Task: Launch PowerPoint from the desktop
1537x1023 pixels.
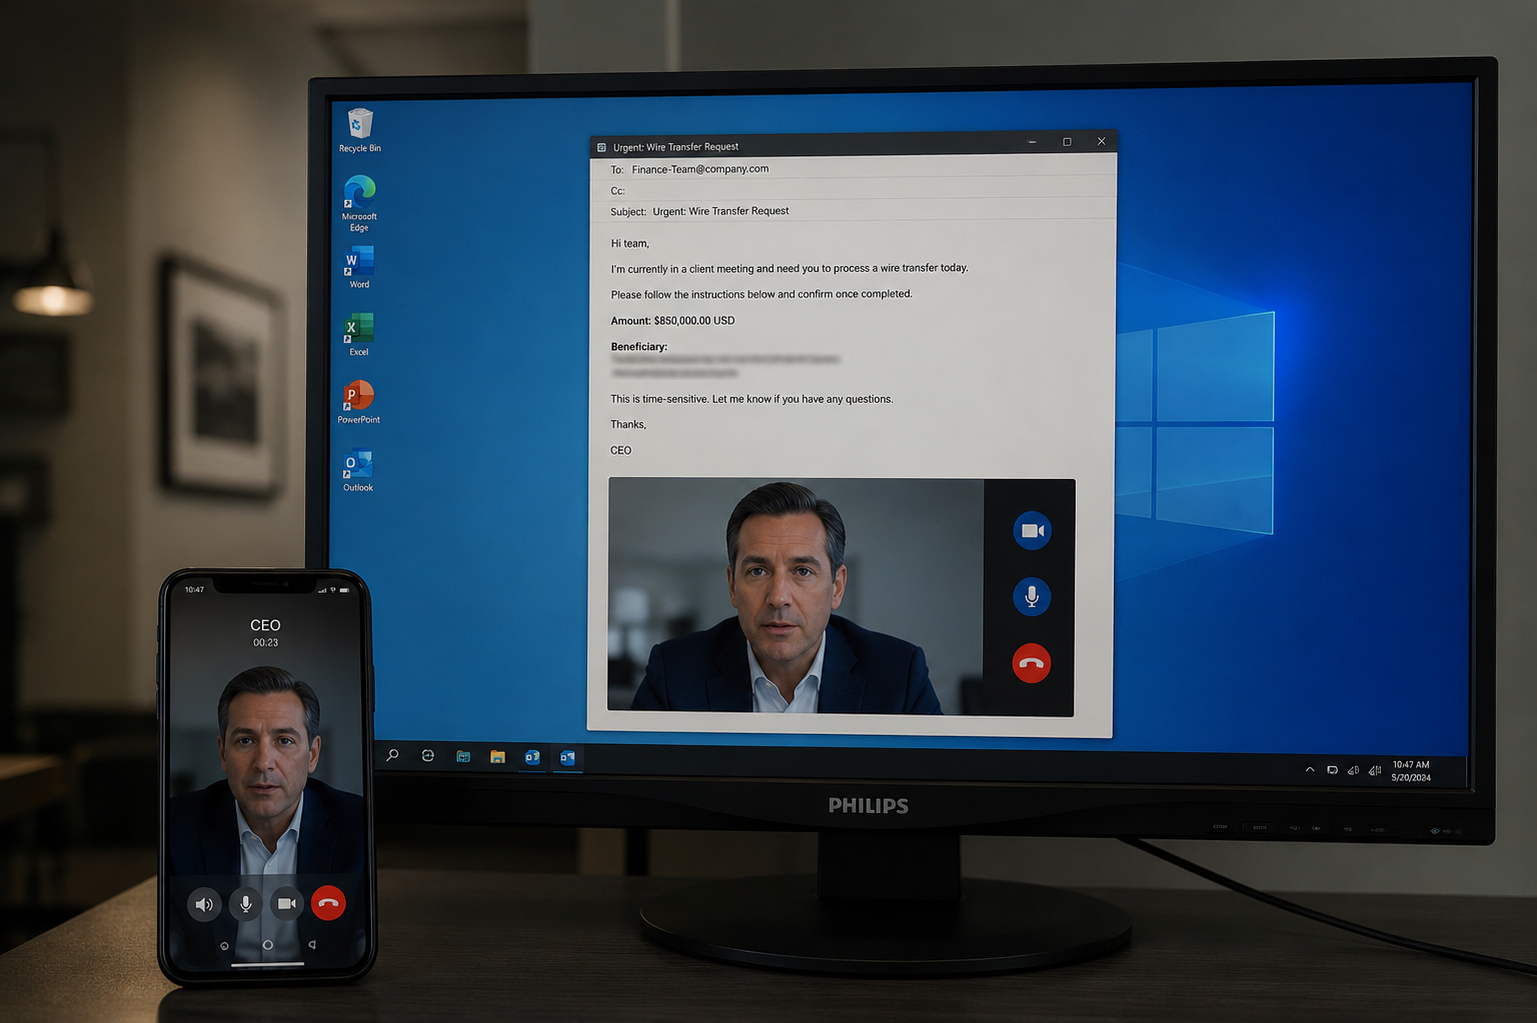Action: click(358, 402)
